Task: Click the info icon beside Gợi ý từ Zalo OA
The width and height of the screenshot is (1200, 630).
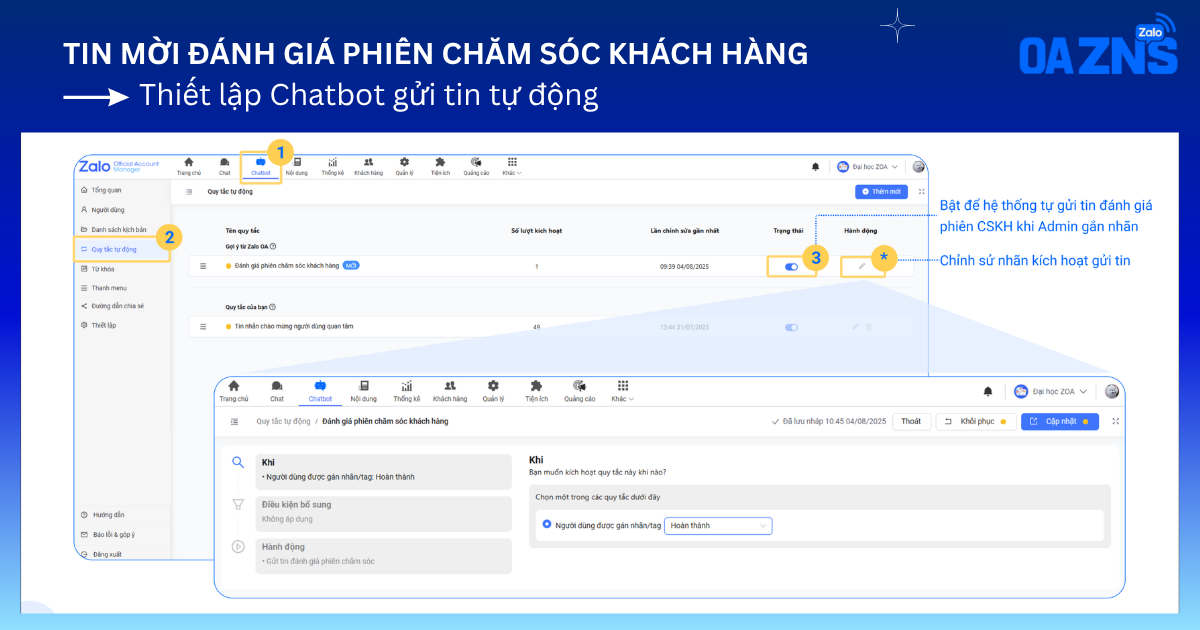Action: point(273,246)
